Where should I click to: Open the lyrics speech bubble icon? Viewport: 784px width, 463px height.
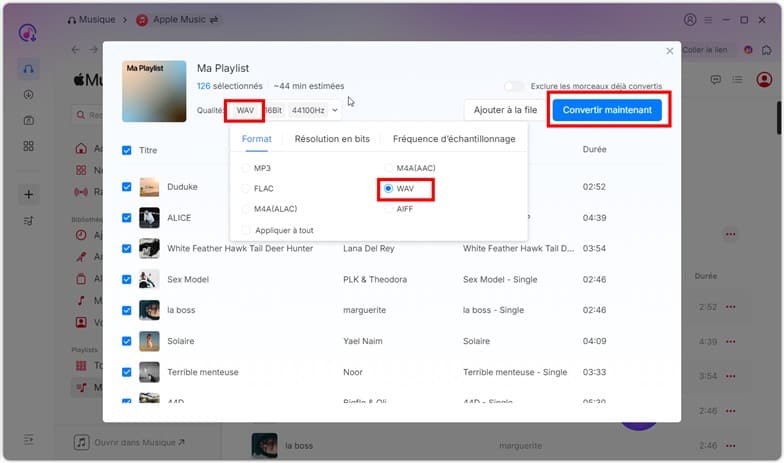point(716,80)
